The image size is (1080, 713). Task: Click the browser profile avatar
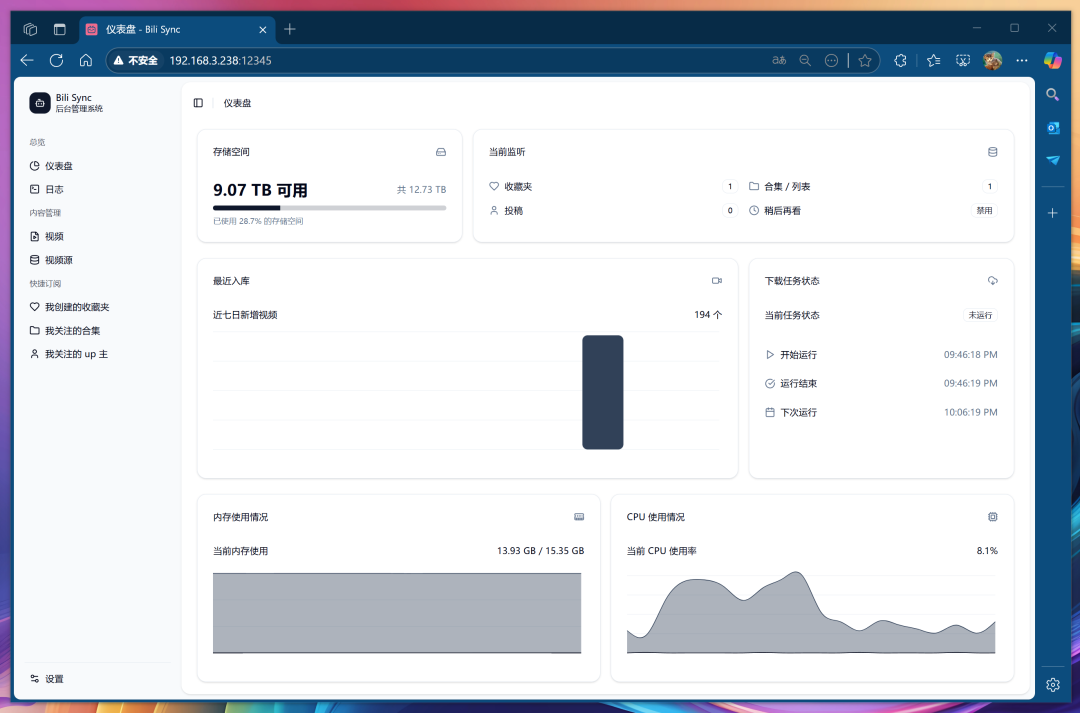993,61
